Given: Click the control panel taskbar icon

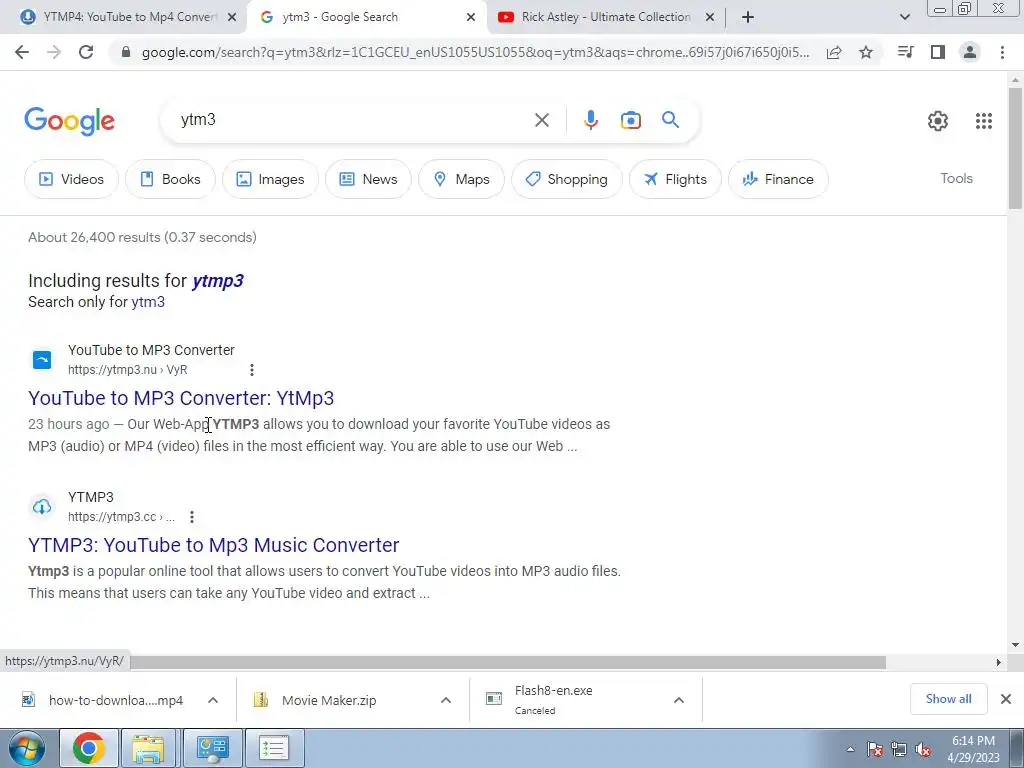Looking at the screenshot, I should [x=212, y=748].
